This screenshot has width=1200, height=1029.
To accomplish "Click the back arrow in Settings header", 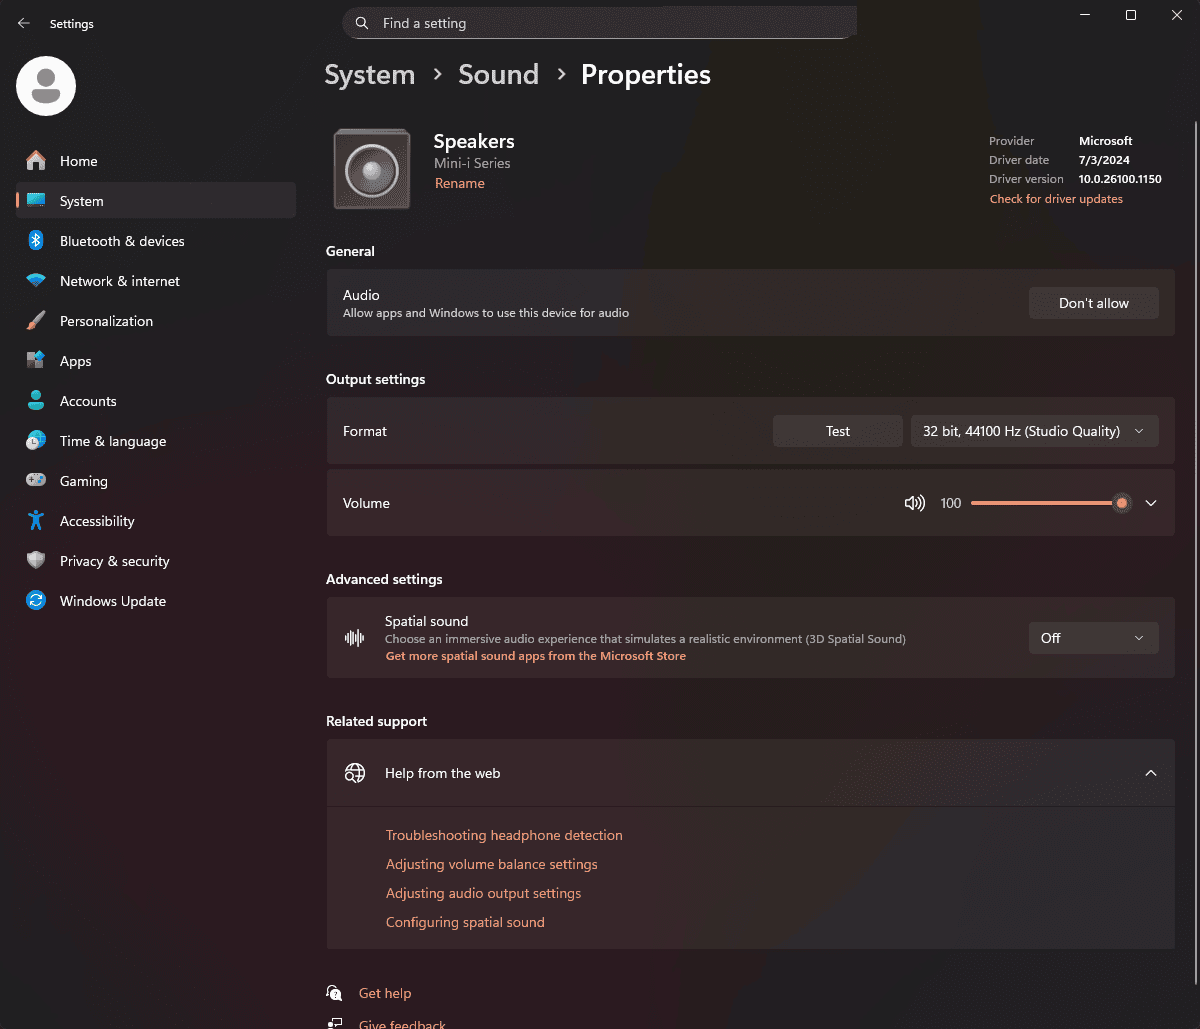I will (x=24, y=23).
